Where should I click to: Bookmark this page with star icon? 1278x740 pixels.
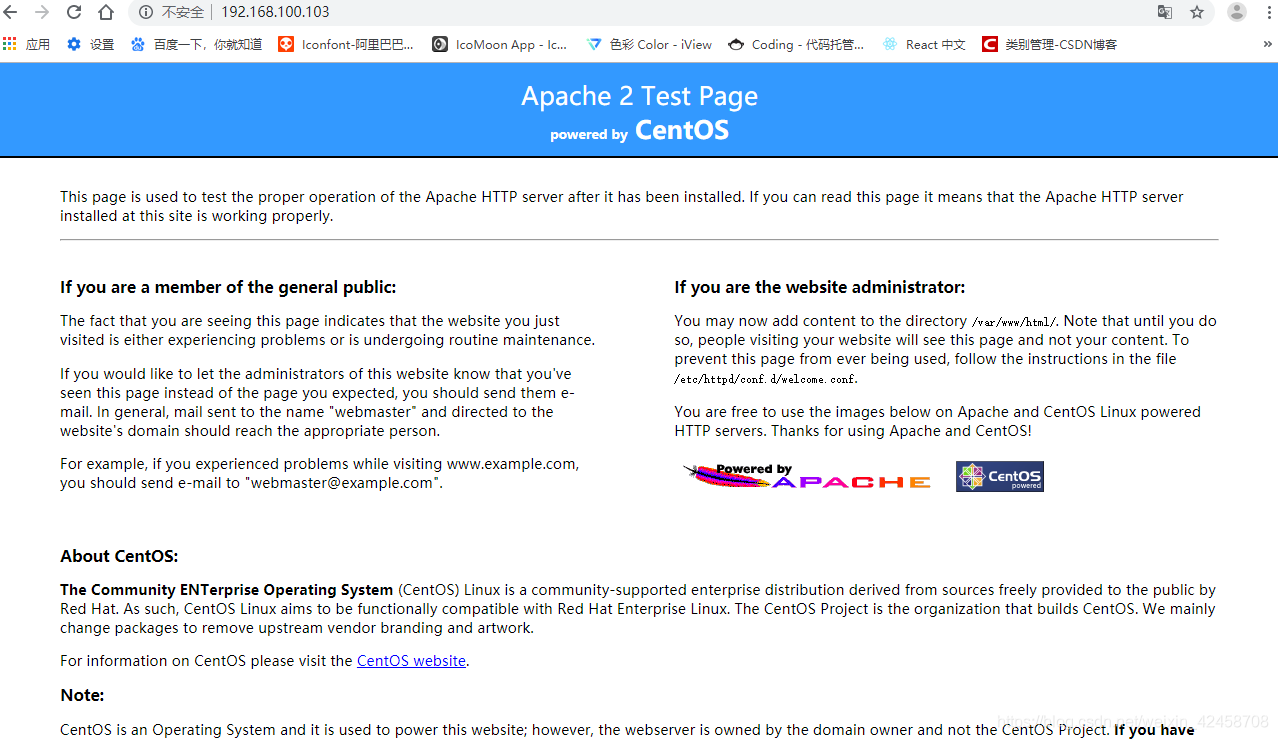click(x=1197, y=12)
